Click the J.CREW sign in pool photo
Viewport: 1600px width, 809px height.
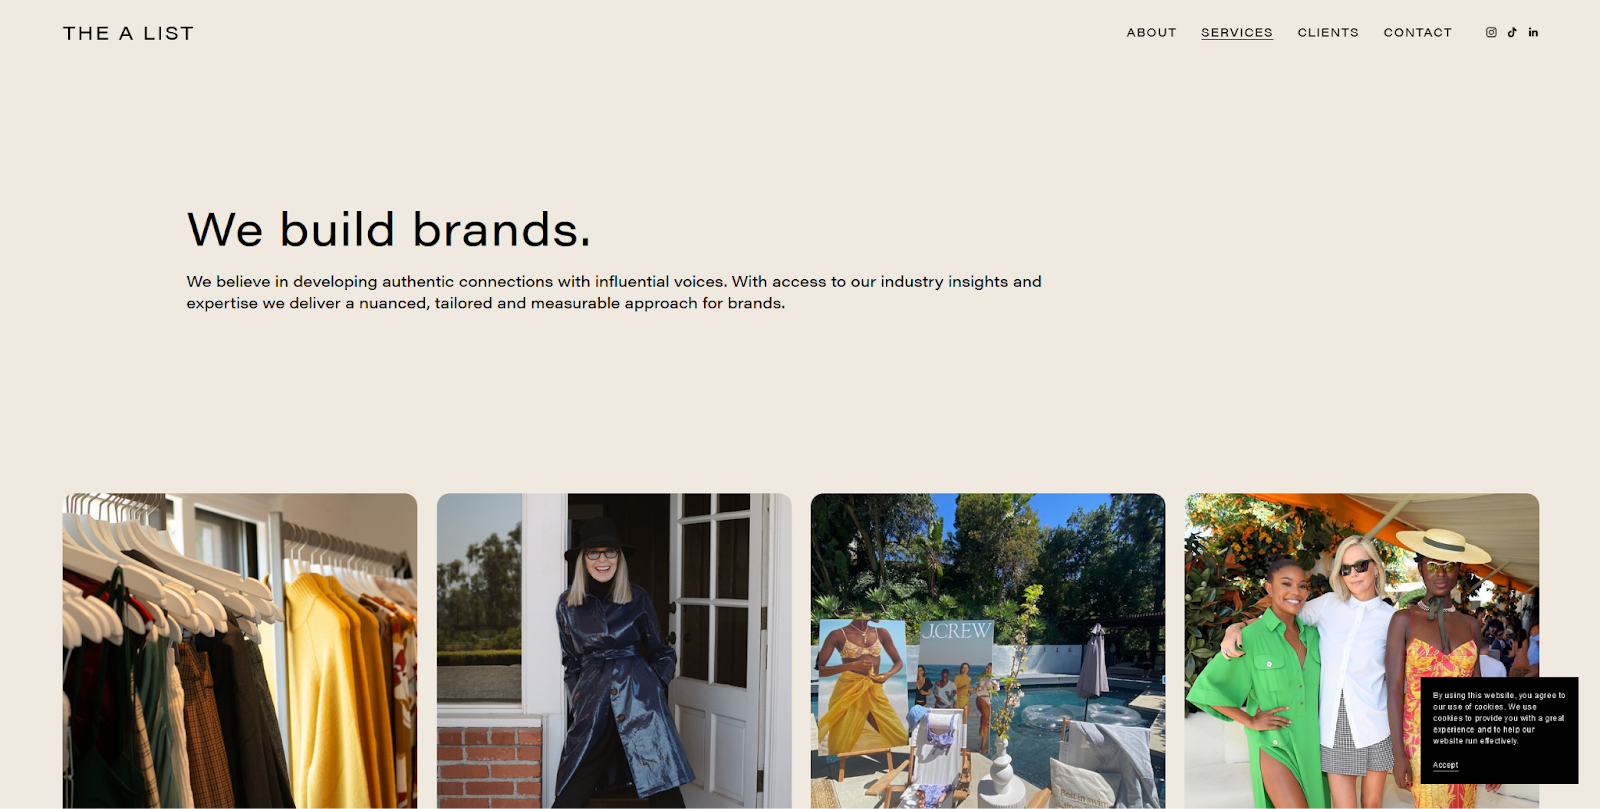957,631
